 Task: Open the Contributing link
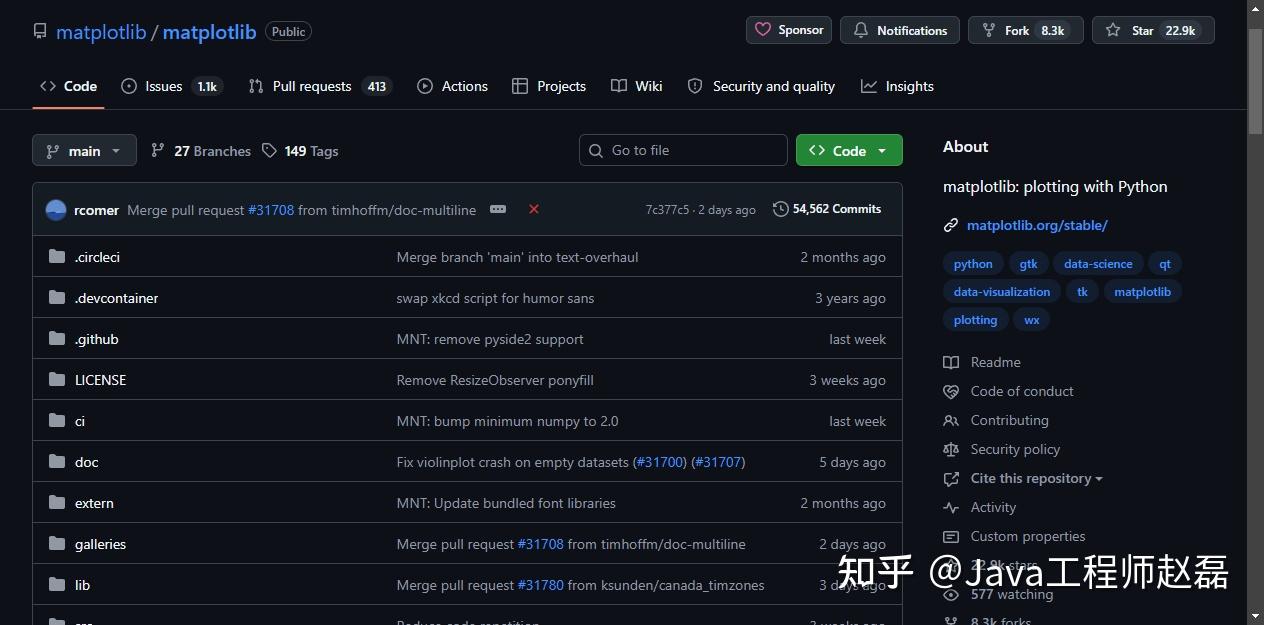point(1009,420)
